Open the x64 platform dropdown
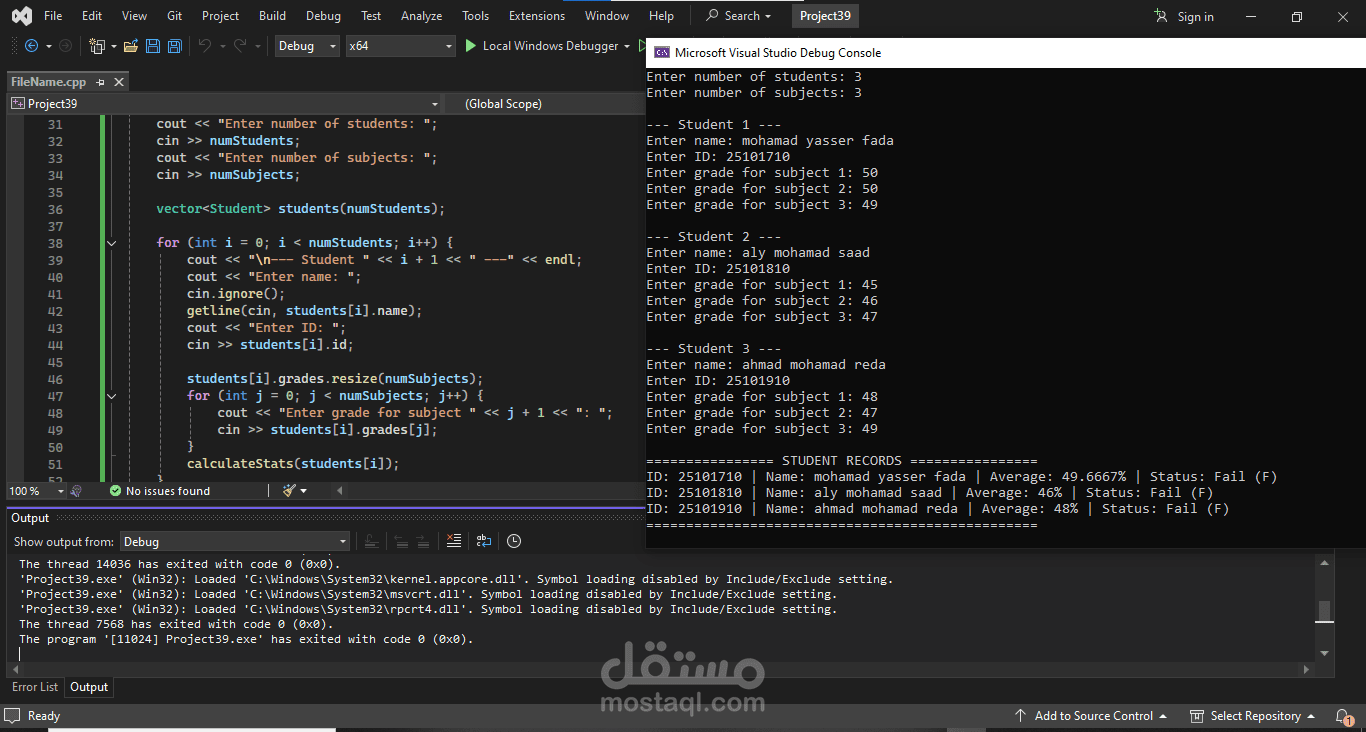This screenshot has width=1366, height=732. tap(400, 46)
